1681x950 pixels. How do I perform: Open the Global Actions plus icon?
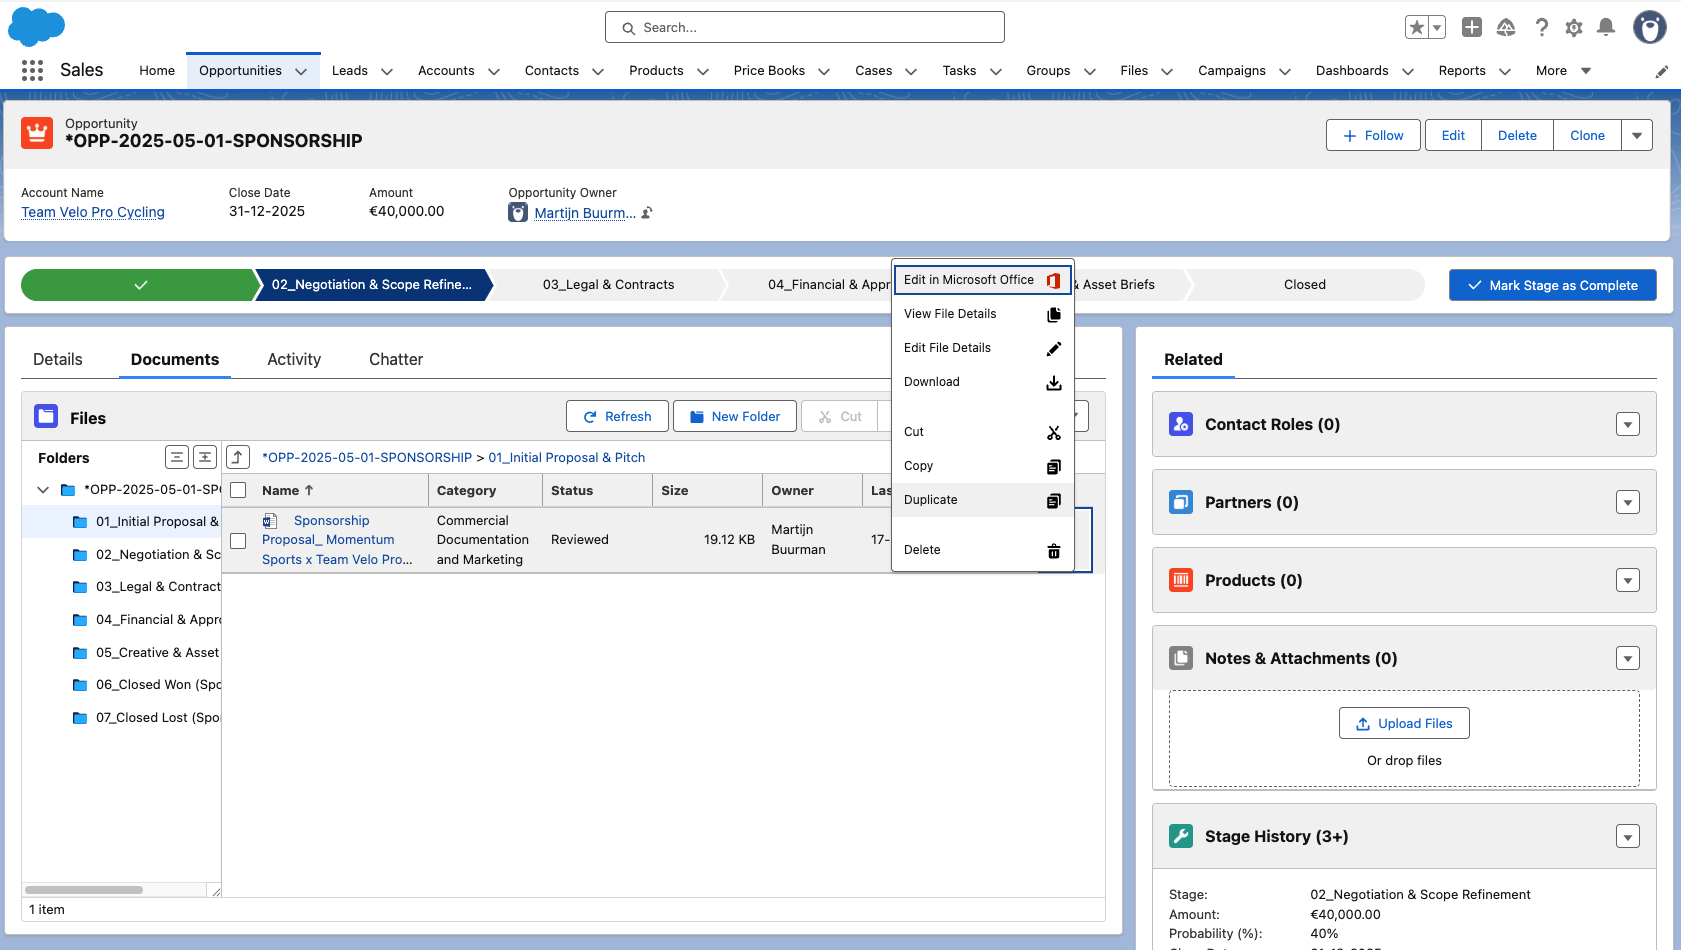click(1472, 28)
